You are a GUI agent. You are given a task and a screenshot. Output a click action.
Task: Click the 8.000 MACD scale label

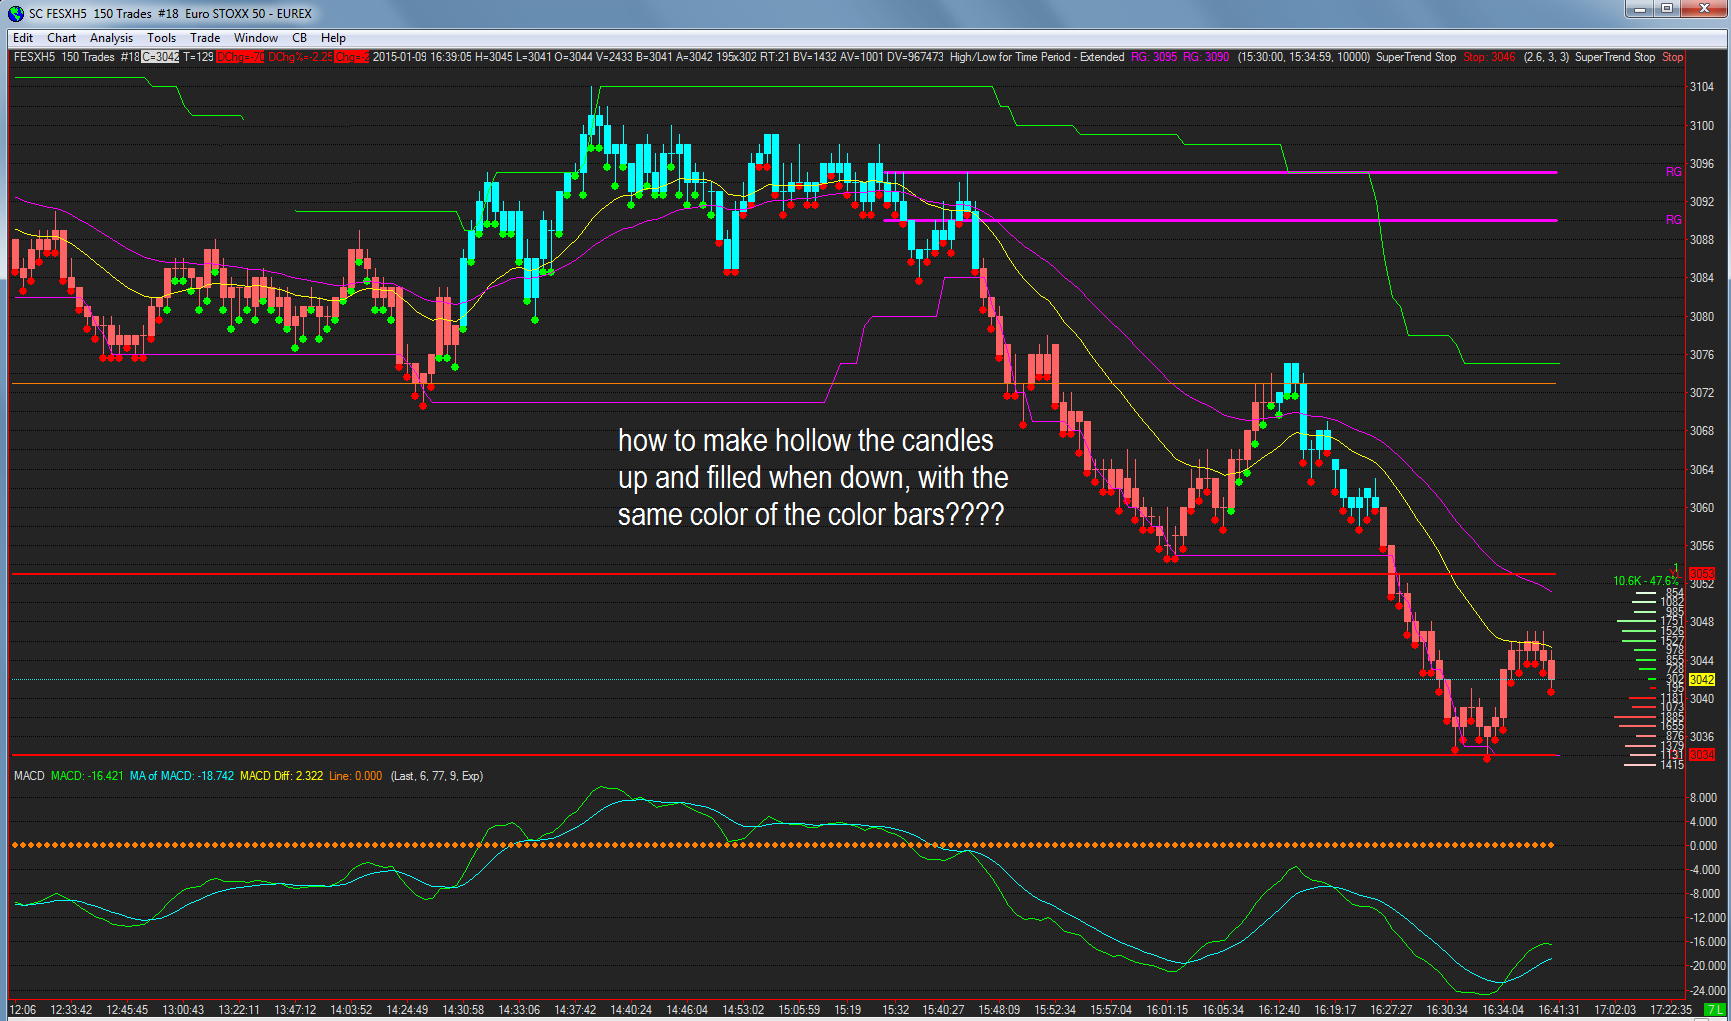pyautogui.click(x=1704, y=798)
